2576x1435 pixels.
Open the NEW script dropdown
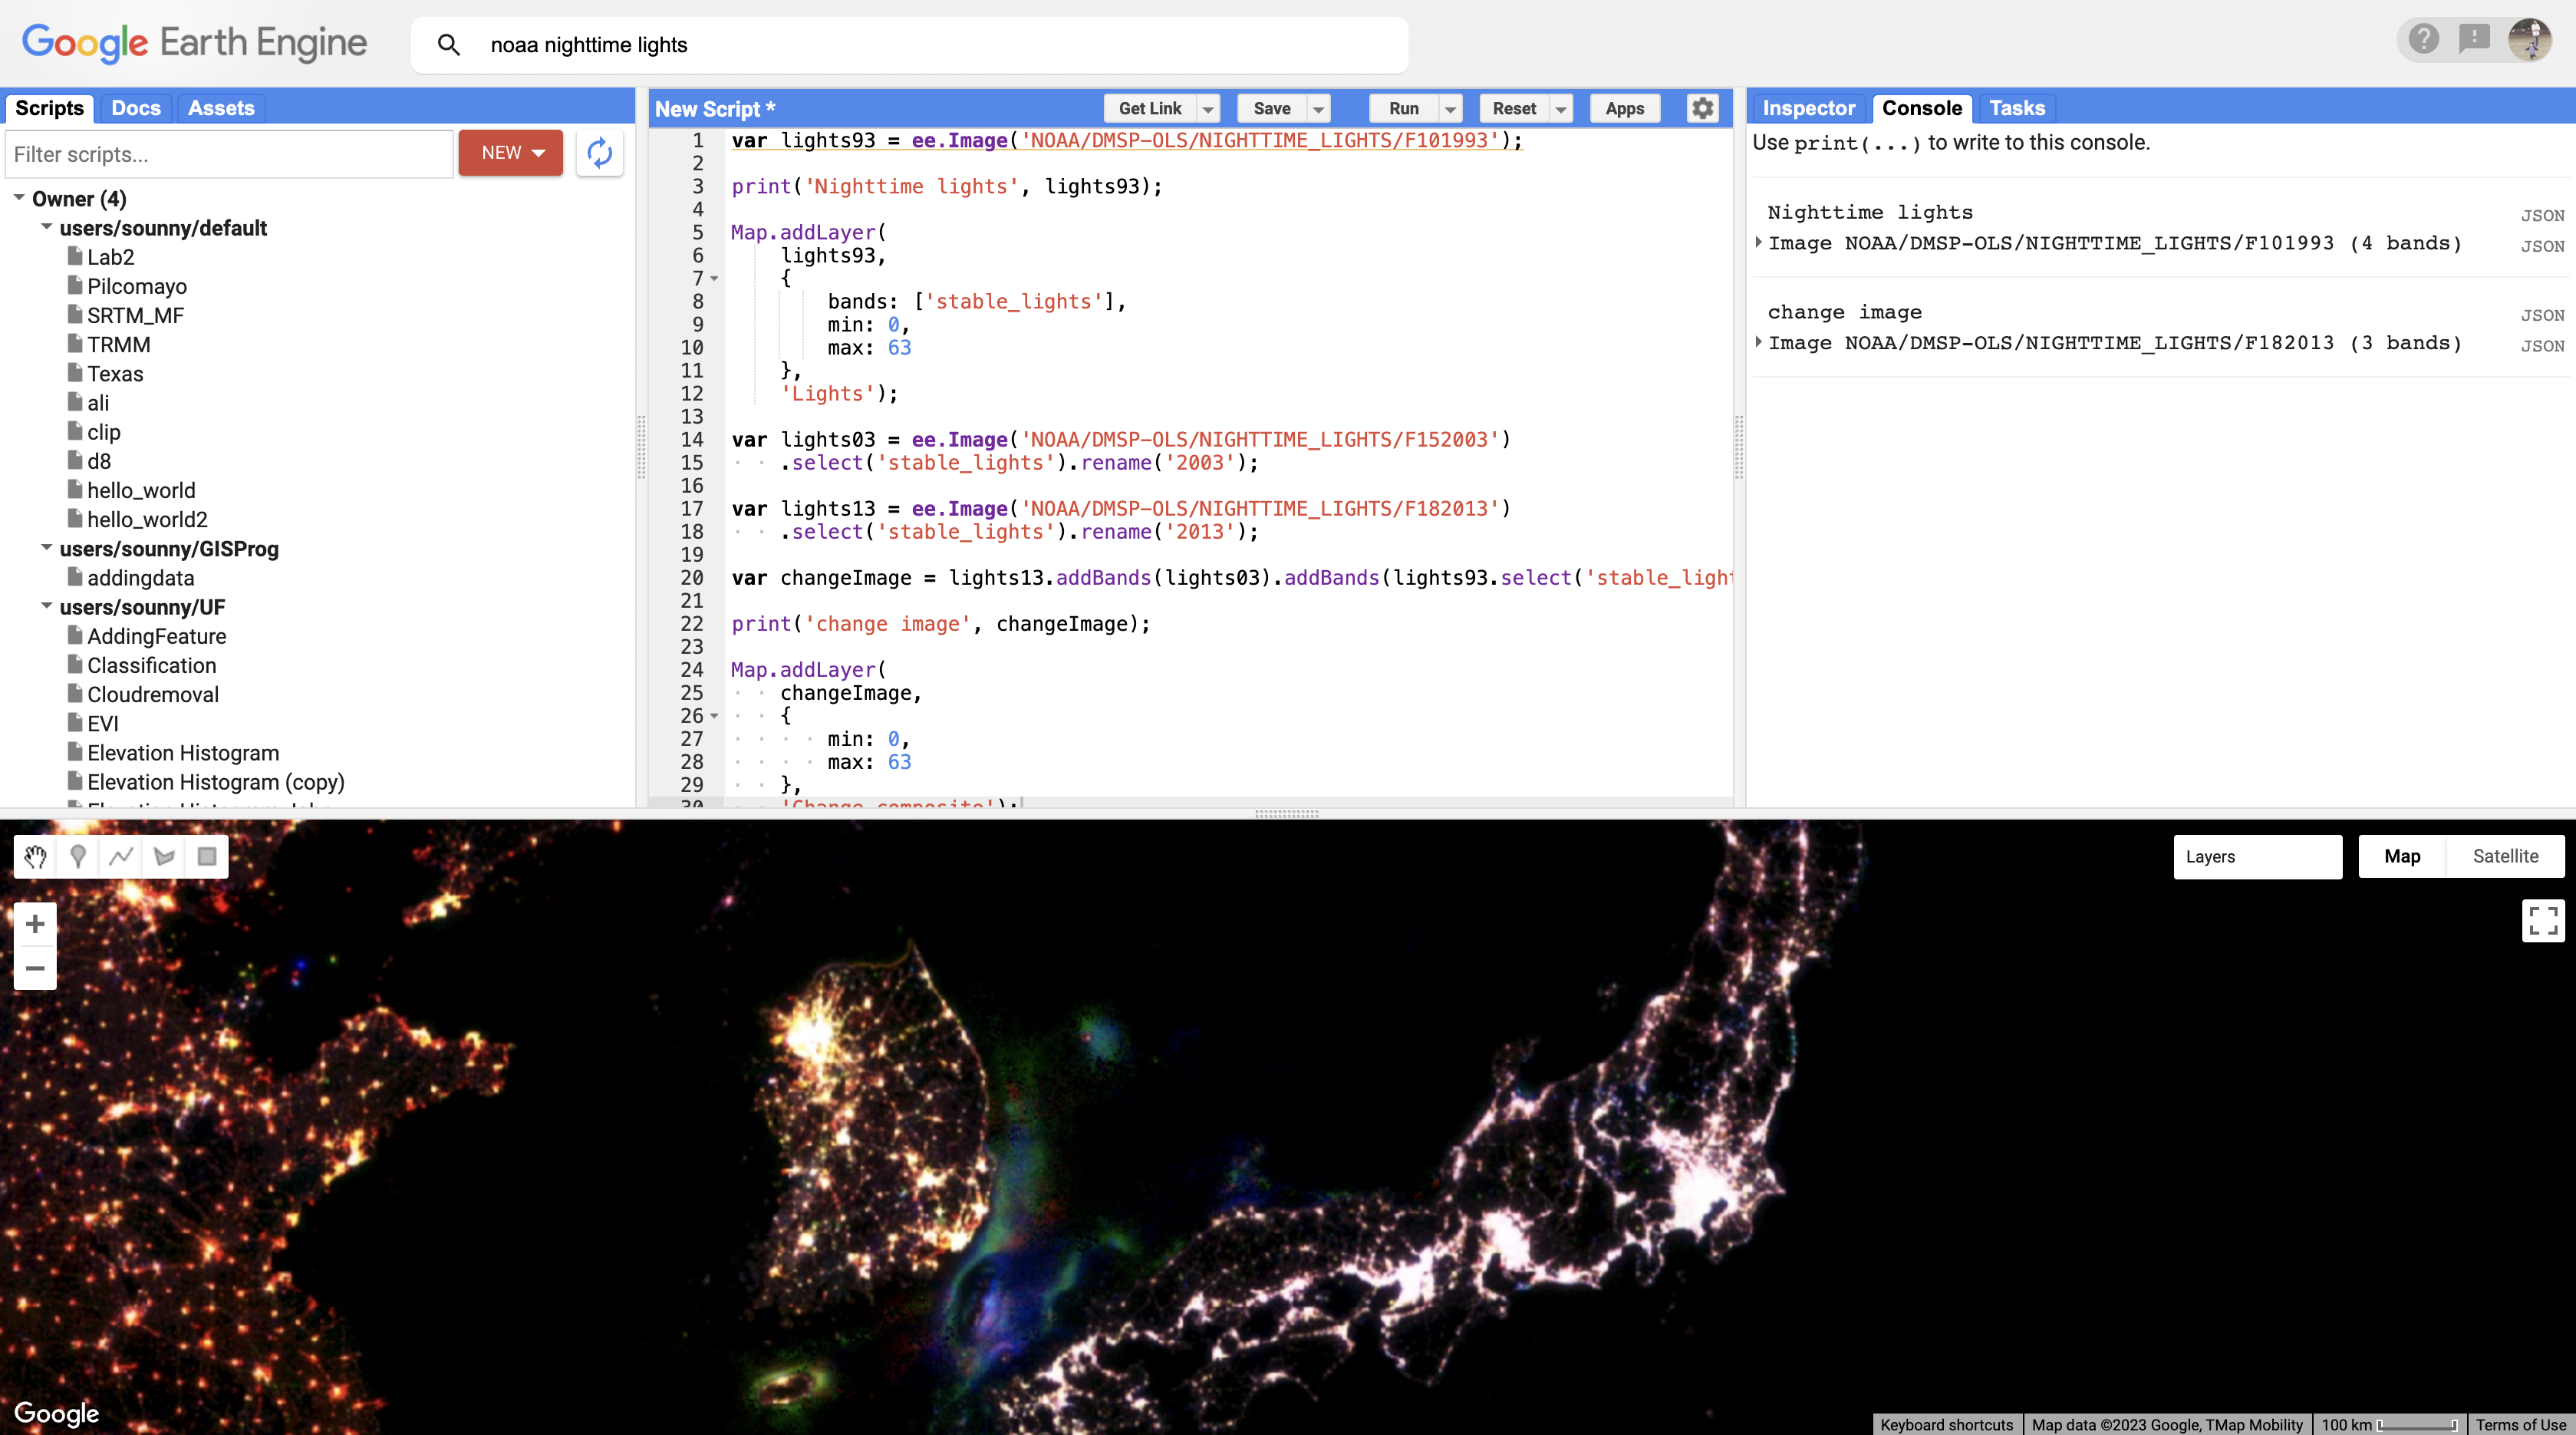tap(511, 153)
